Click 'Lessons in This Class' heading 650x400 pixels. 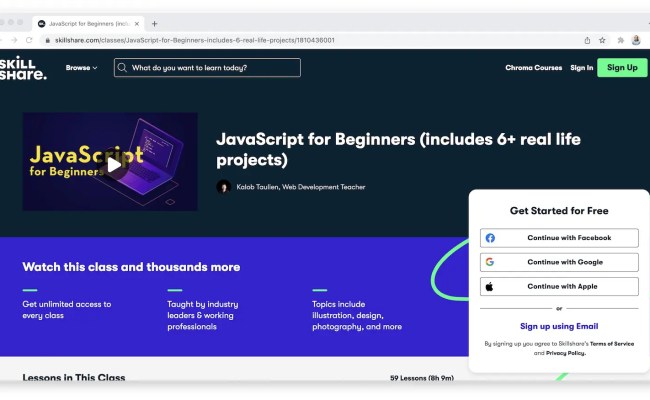(x=74, y=377)
